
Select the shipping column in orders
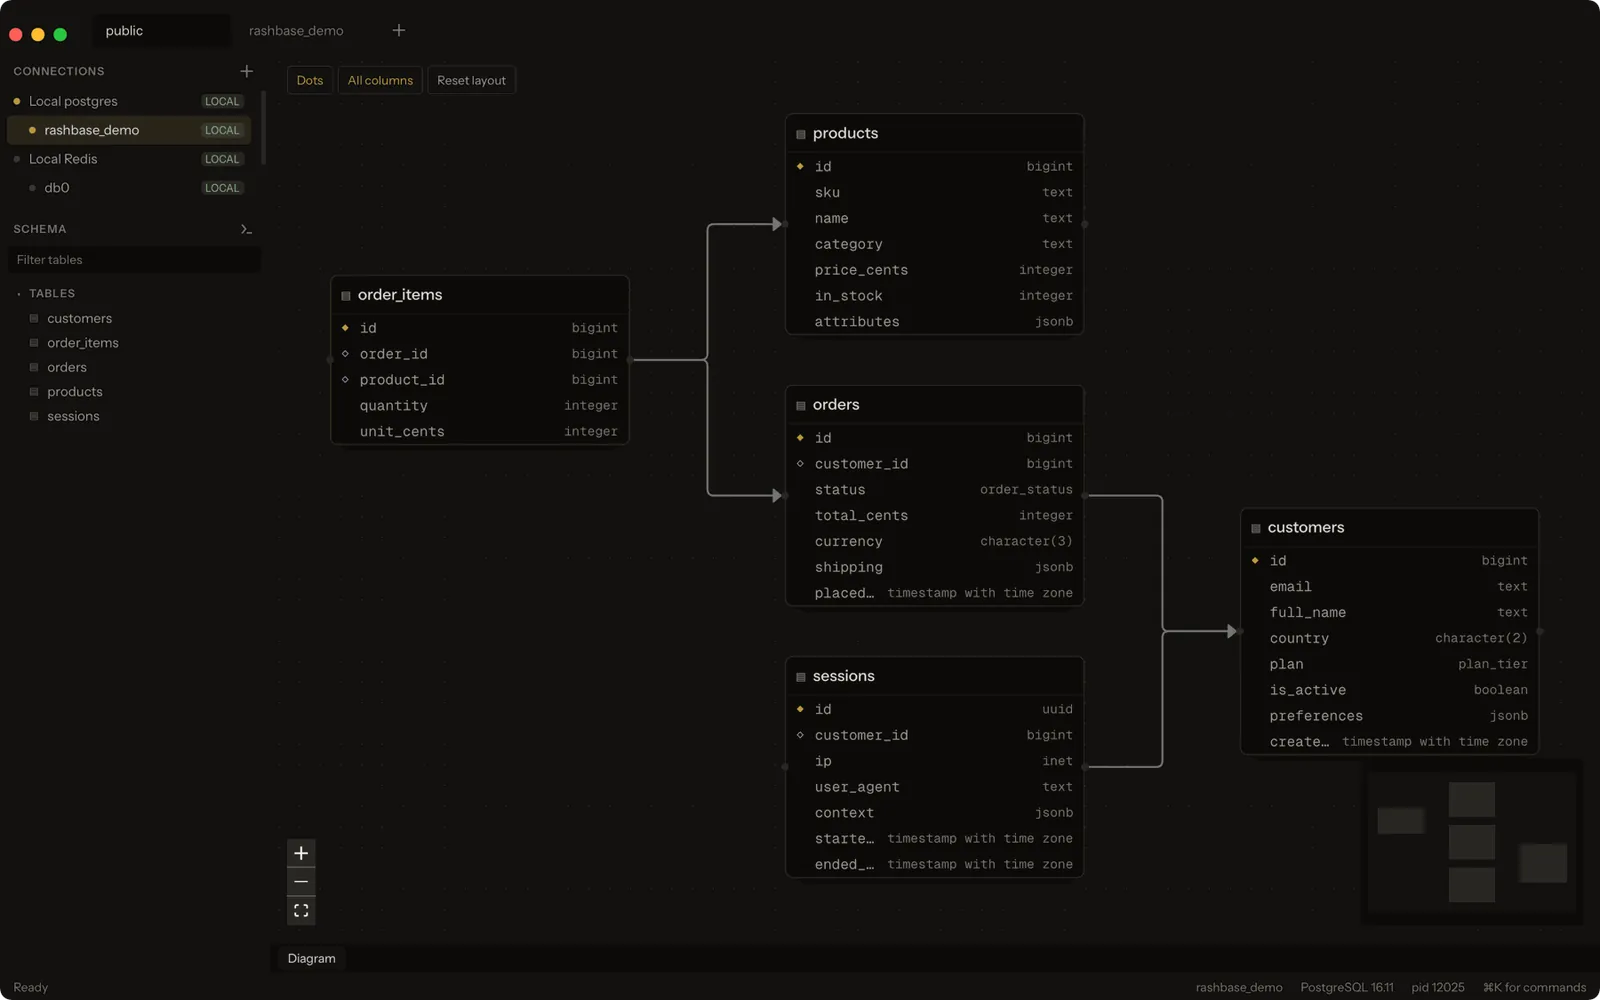[935, 567]
